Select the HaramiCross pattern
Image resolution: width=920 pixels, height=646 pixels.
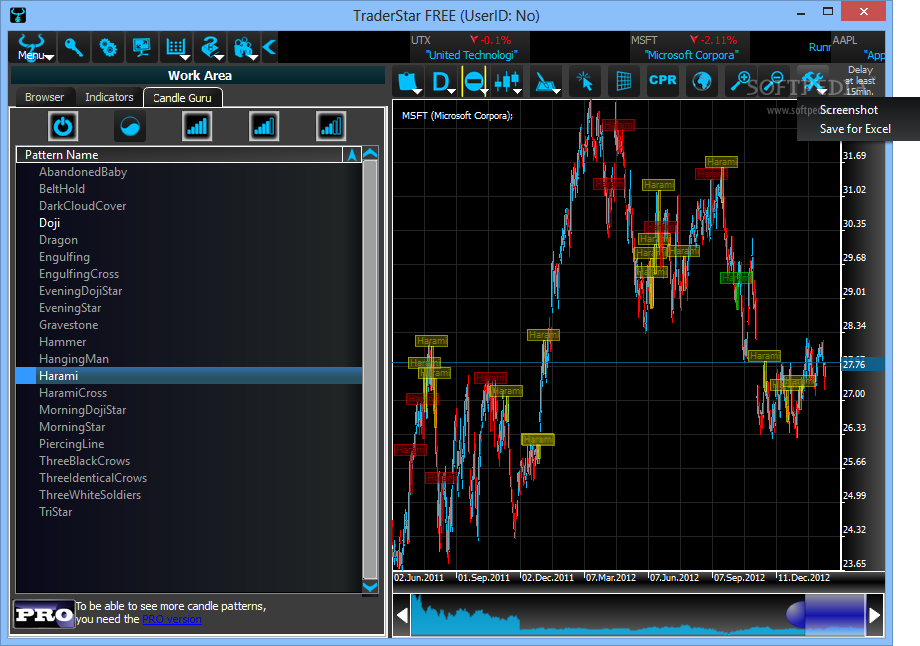[189, 393]
